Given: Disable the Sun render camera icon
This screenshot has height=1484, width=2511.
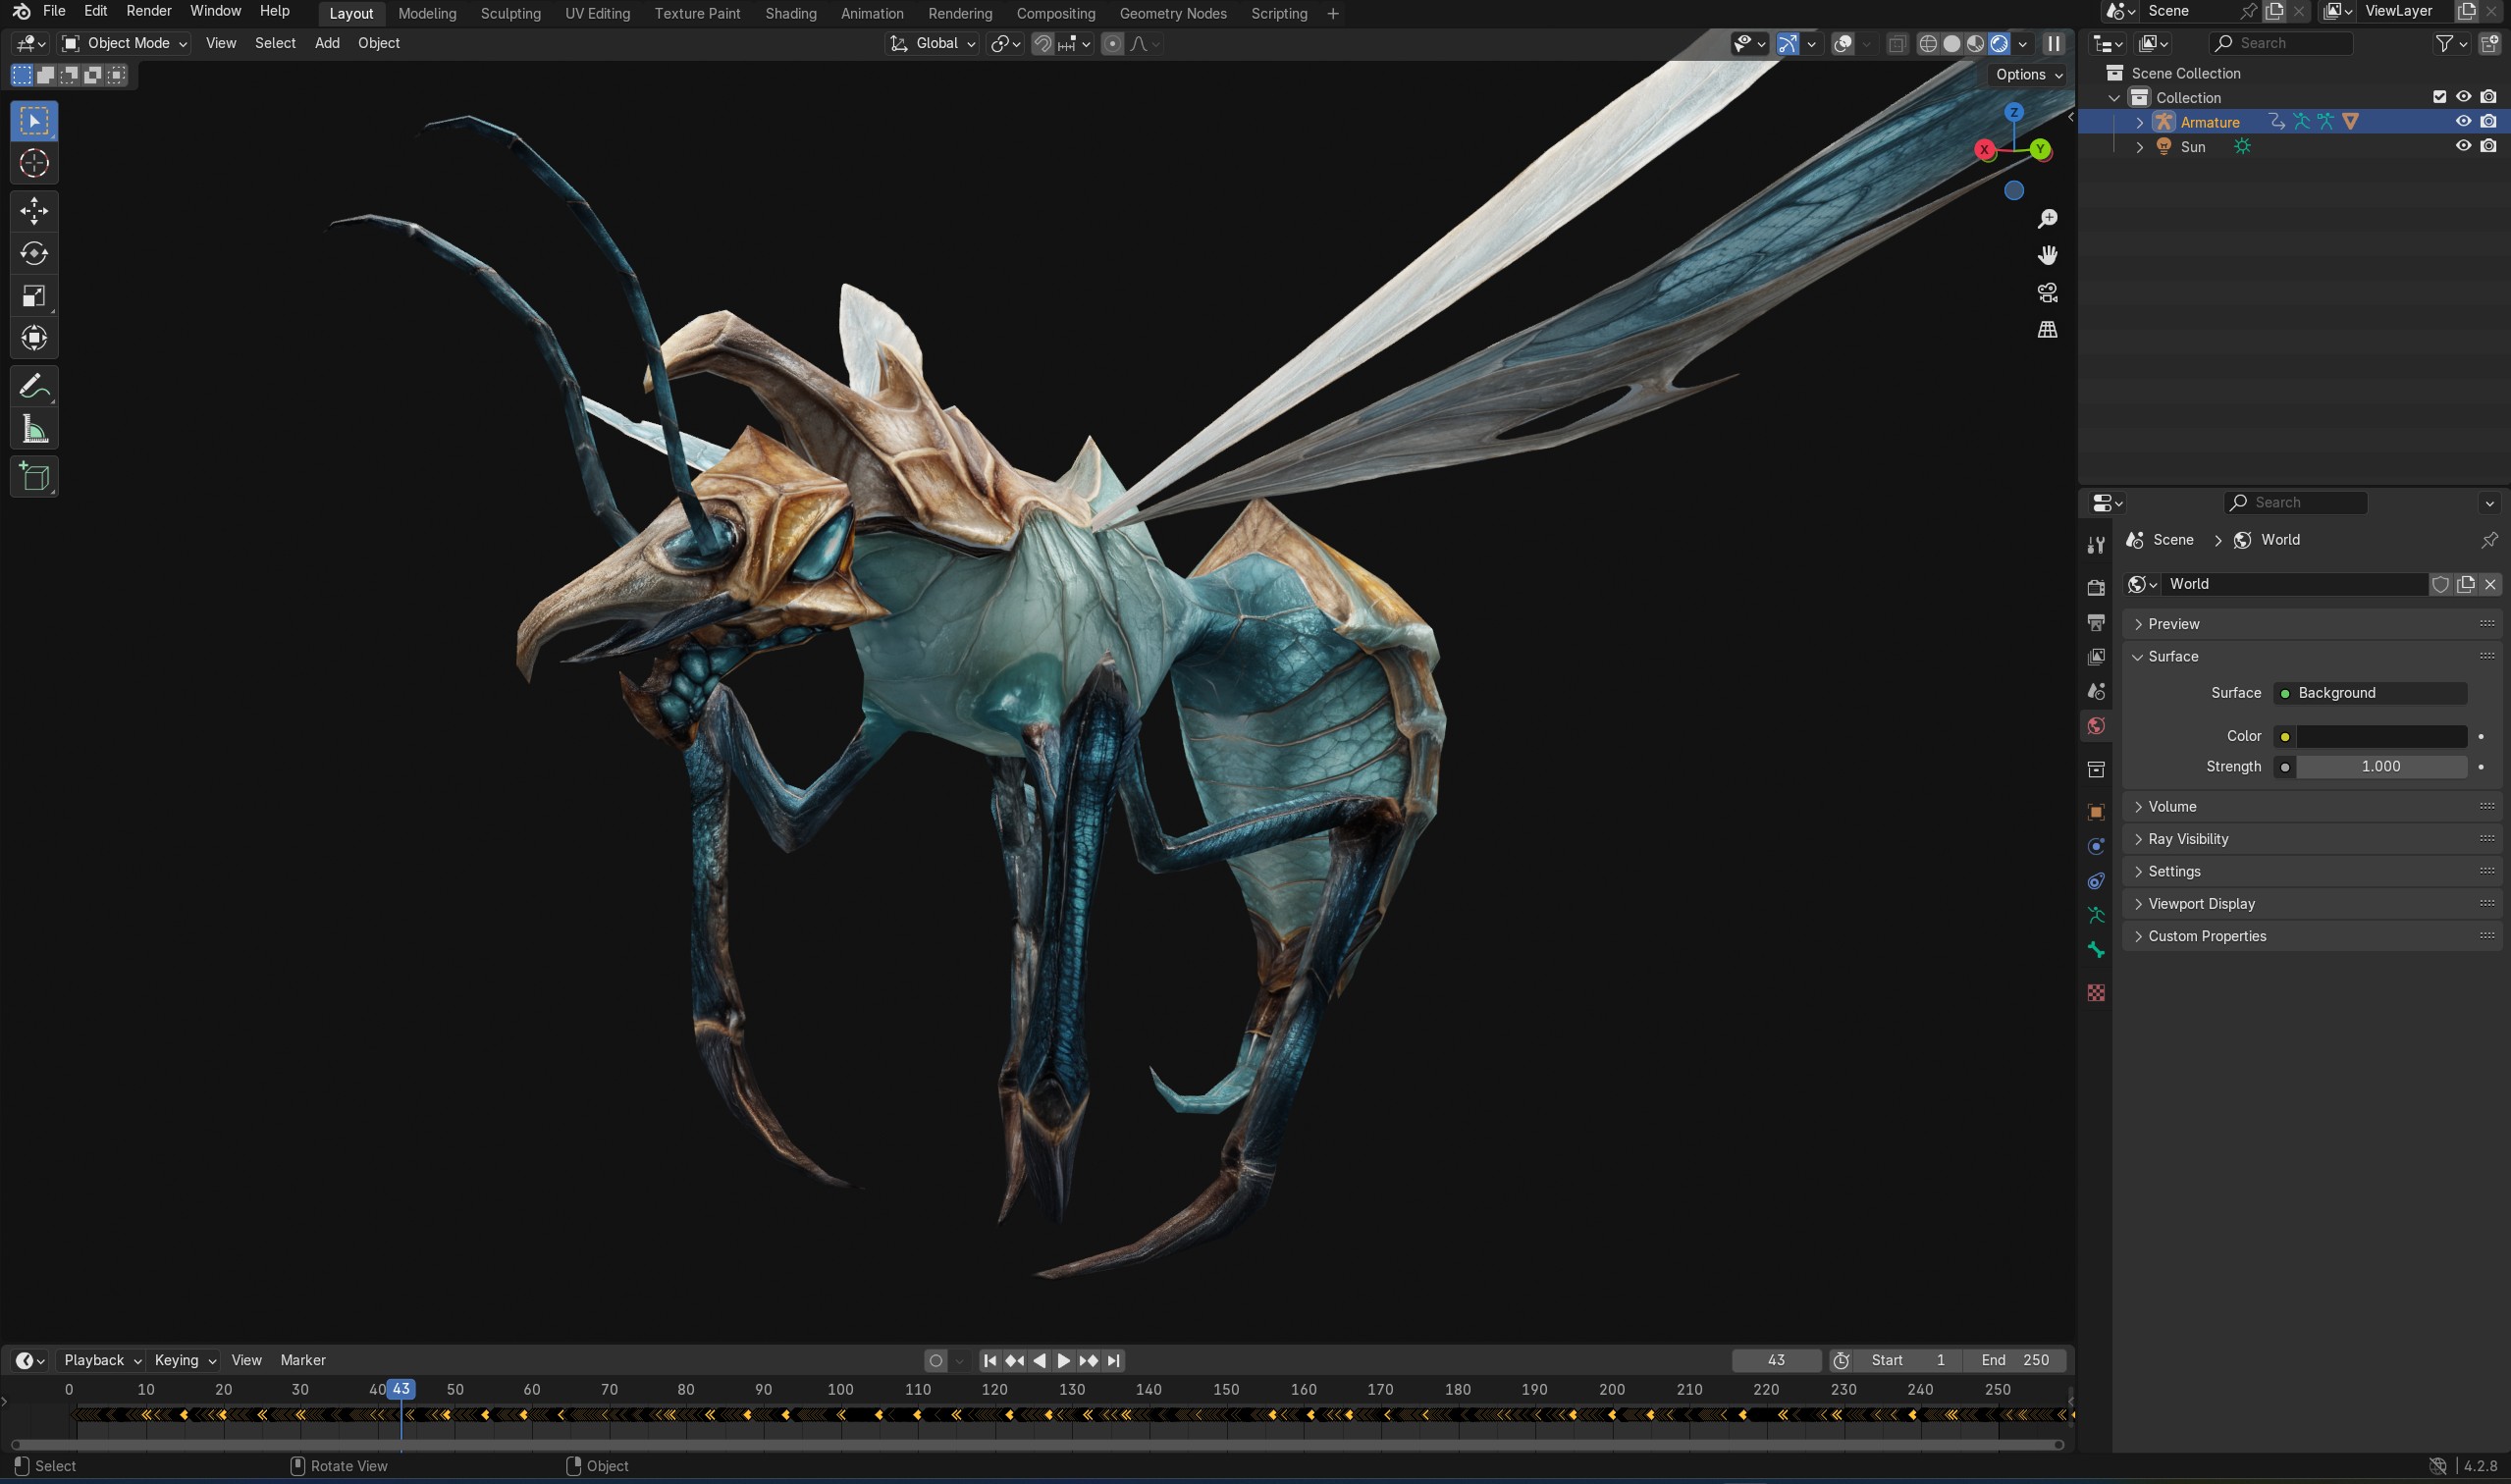Looking at the screenshot, I should (x=2488, y=146).
